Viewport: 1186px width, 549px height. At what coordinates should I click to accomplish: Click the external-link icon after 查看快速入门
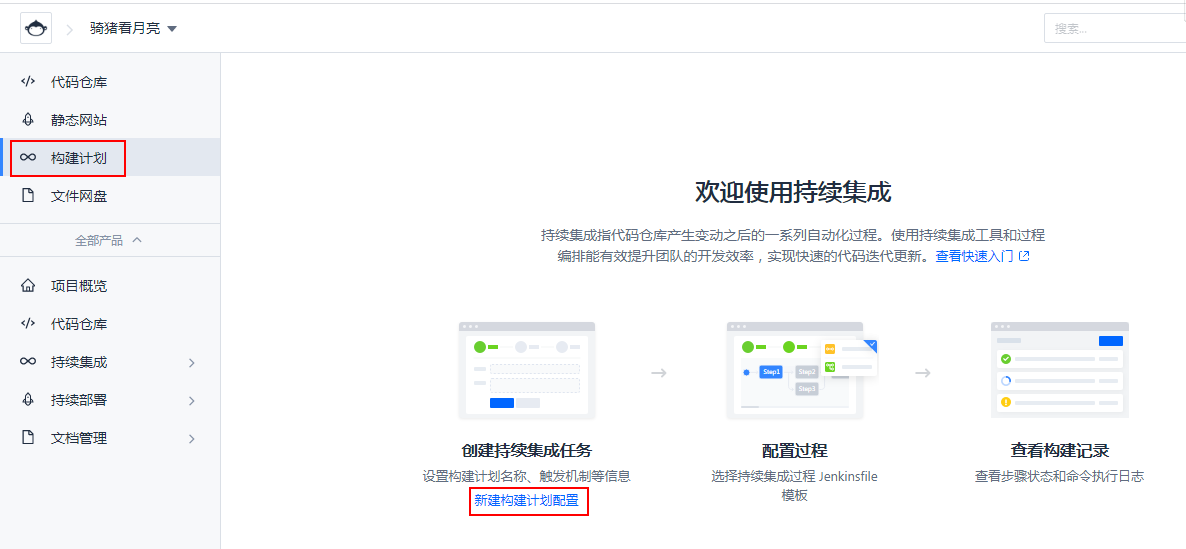[1024, 256]
